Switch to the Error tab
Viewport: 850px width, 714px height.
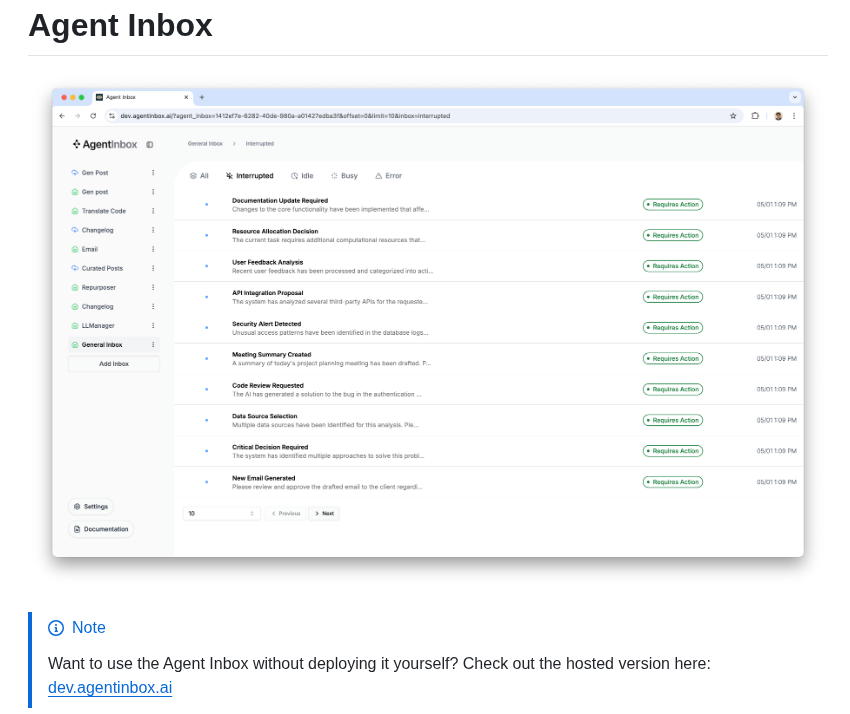389,176
